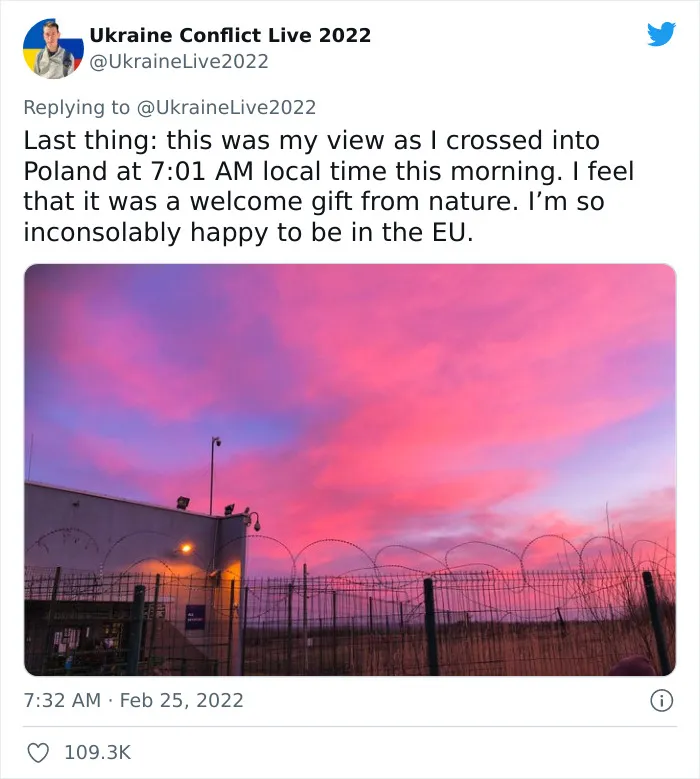Open the account's profile avatar photo

point(53,49)
